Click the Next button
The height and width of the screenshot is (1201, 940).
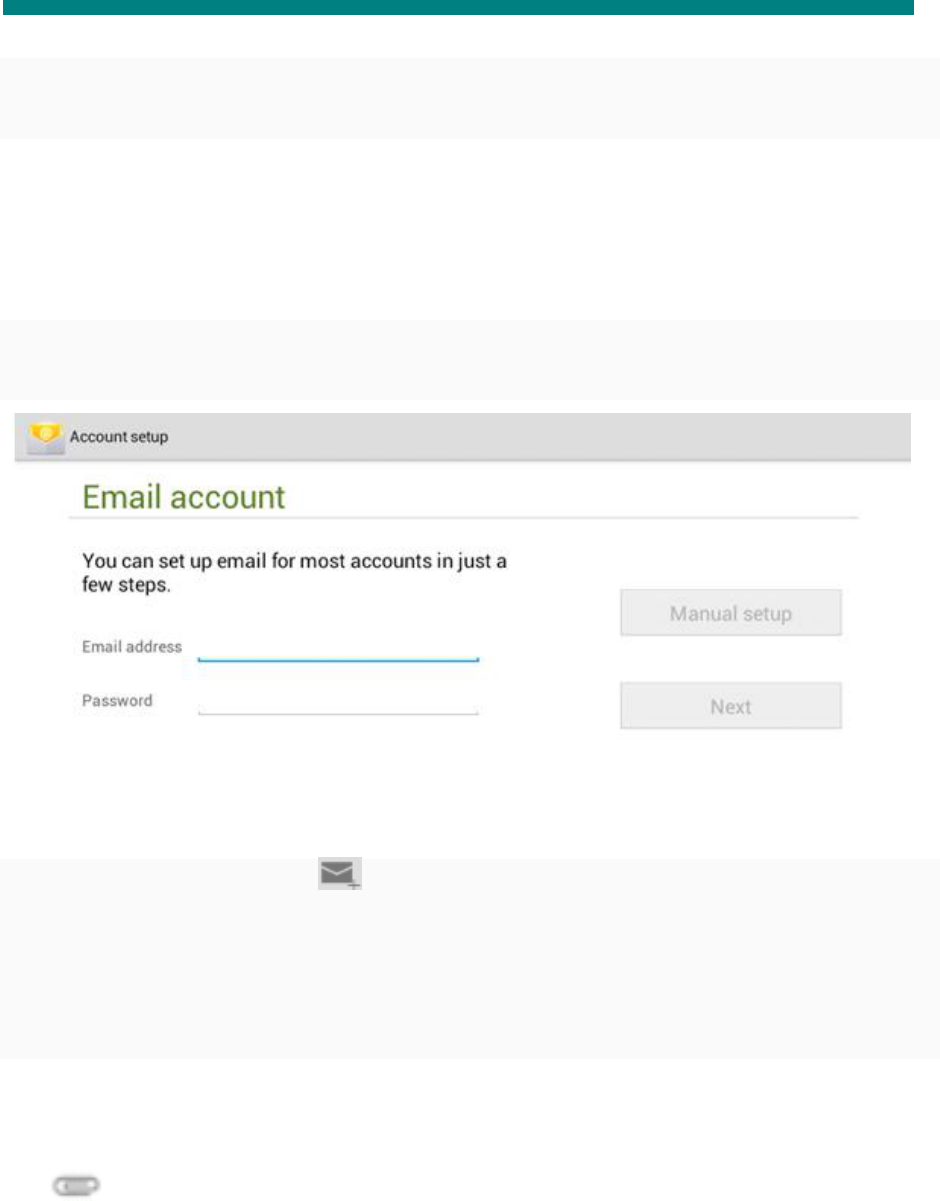(x=731, y=706)
